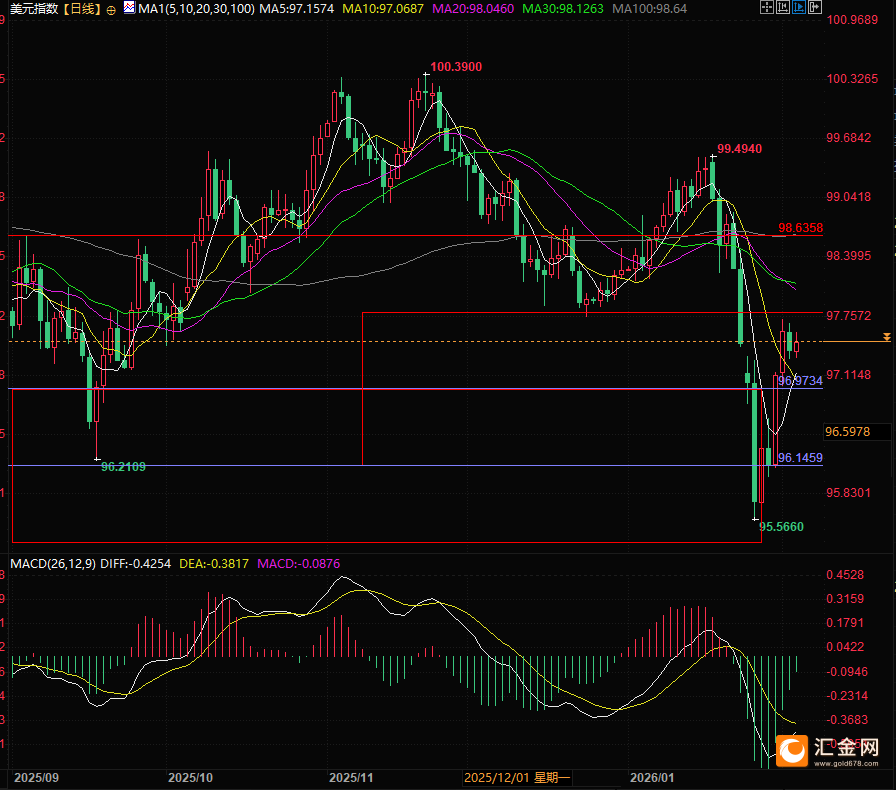Click the double-arrow current price marker
Screen dimensions: 896x790
[x=886, y=339]
